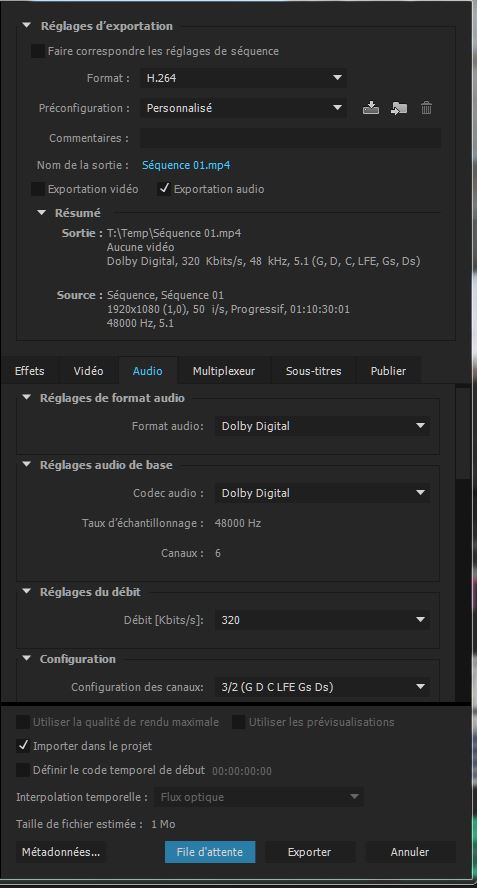Collapse the Résumé section
Viewport: 477px width, 888px height.
(x=41, y=213)
